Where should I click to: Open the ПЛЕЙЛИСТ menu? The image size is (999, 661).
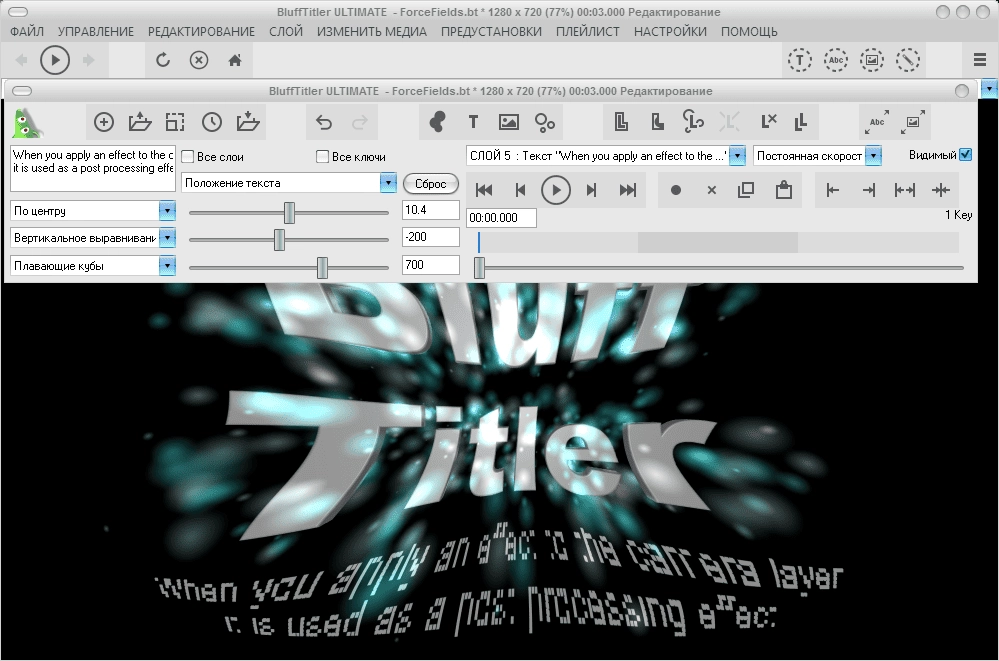point(587,31)
